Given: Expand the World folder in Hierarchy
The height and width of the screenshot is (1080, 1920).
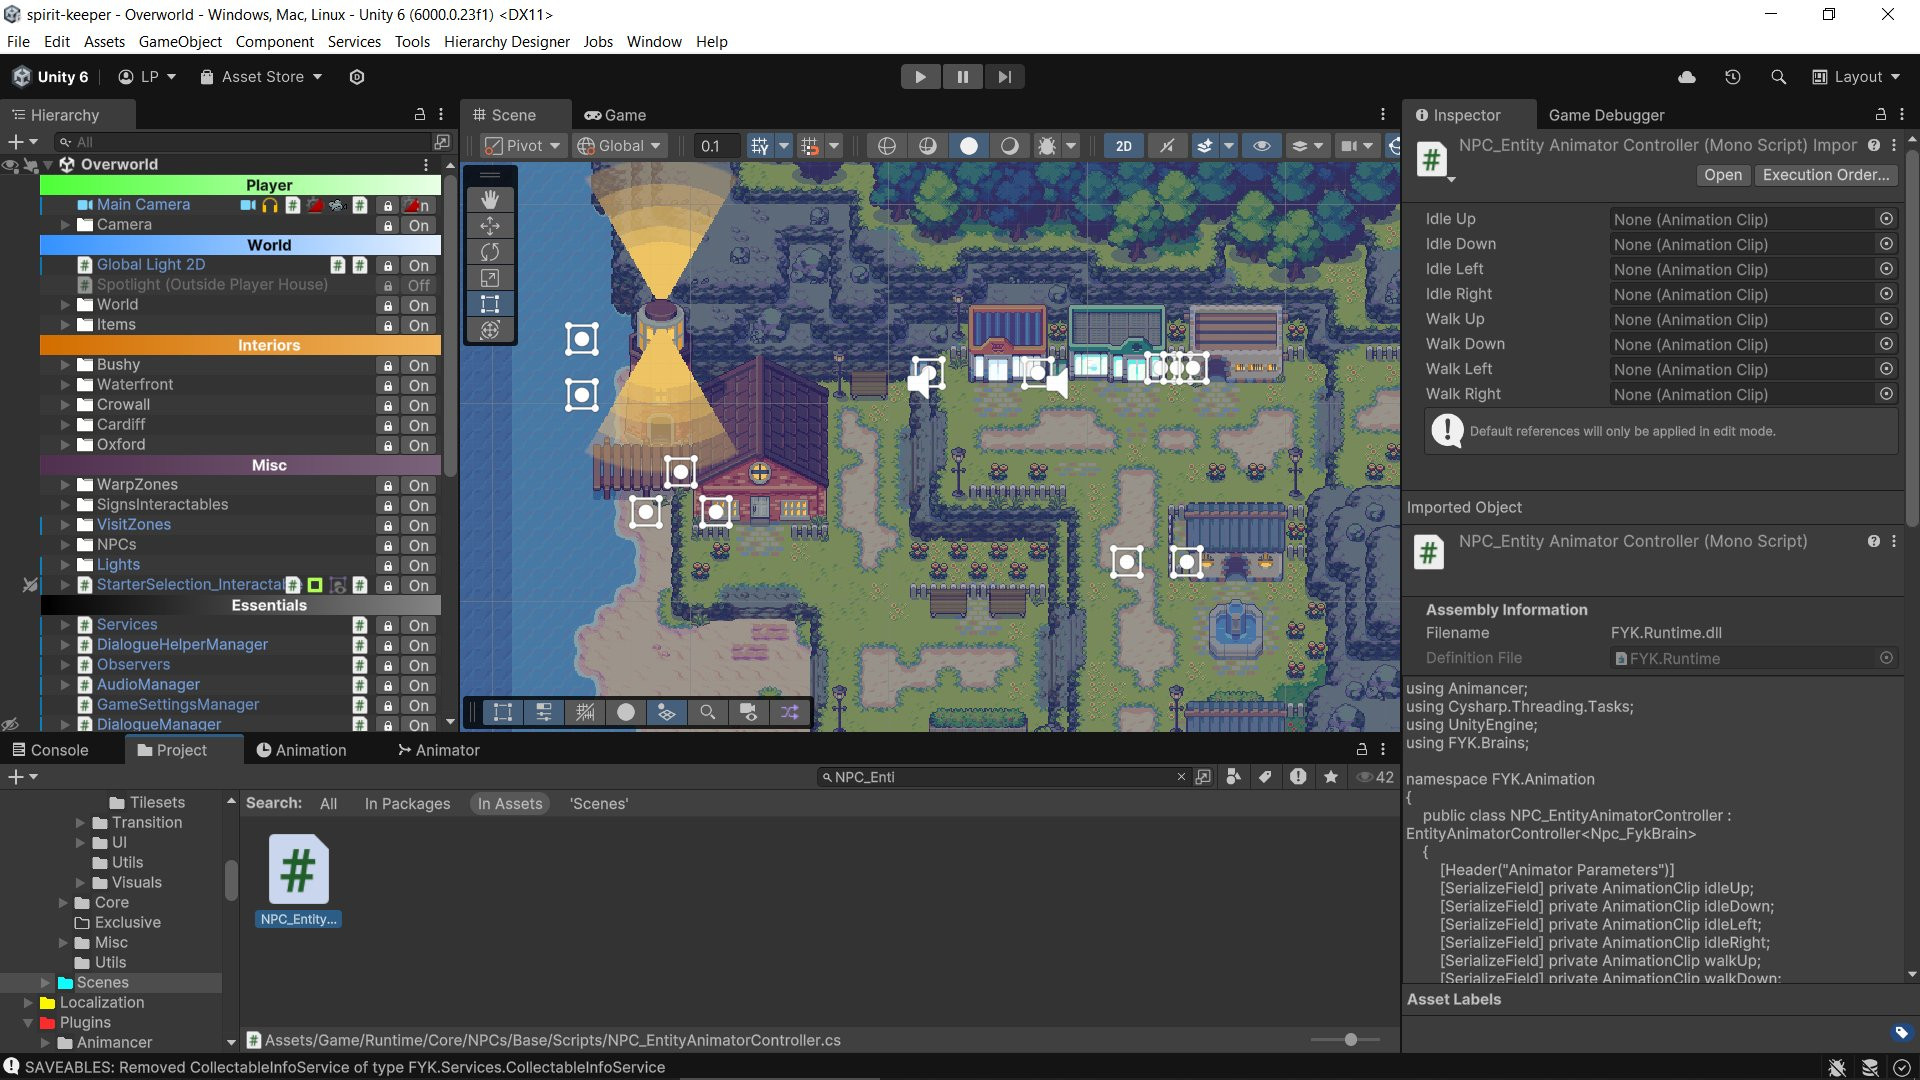Looking at the screenshot, I should pyautogui.click(x=65, y=305).
